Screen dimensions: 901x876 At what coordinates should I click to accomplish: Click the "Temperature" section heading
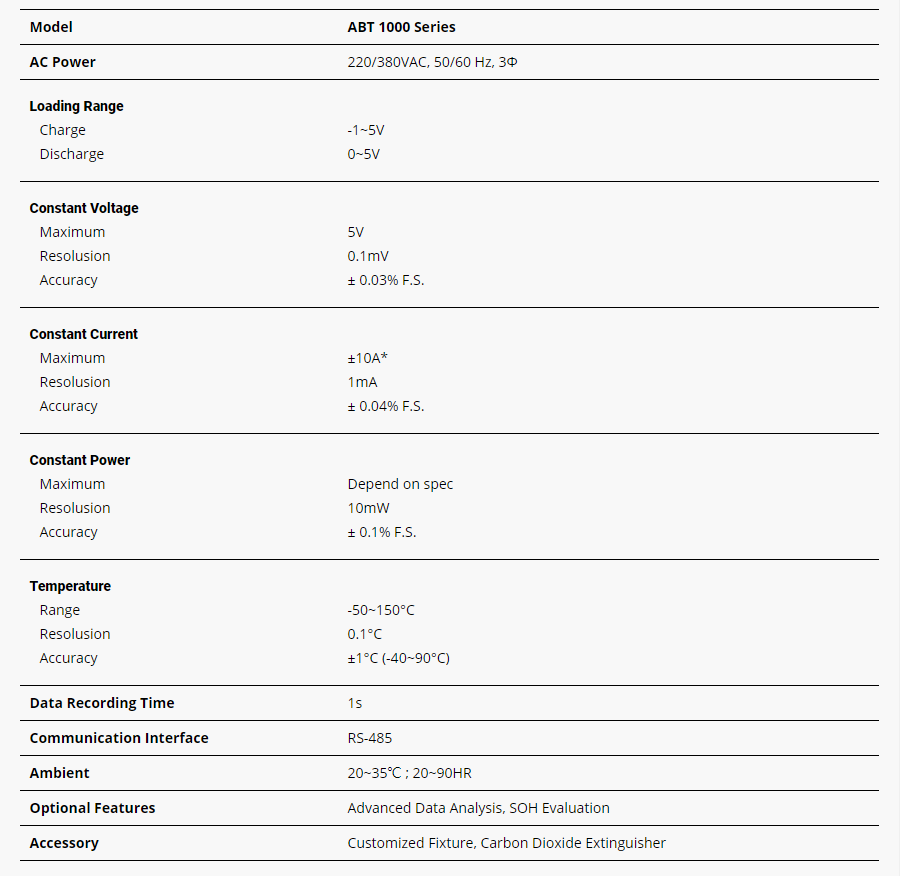point(70,586)
